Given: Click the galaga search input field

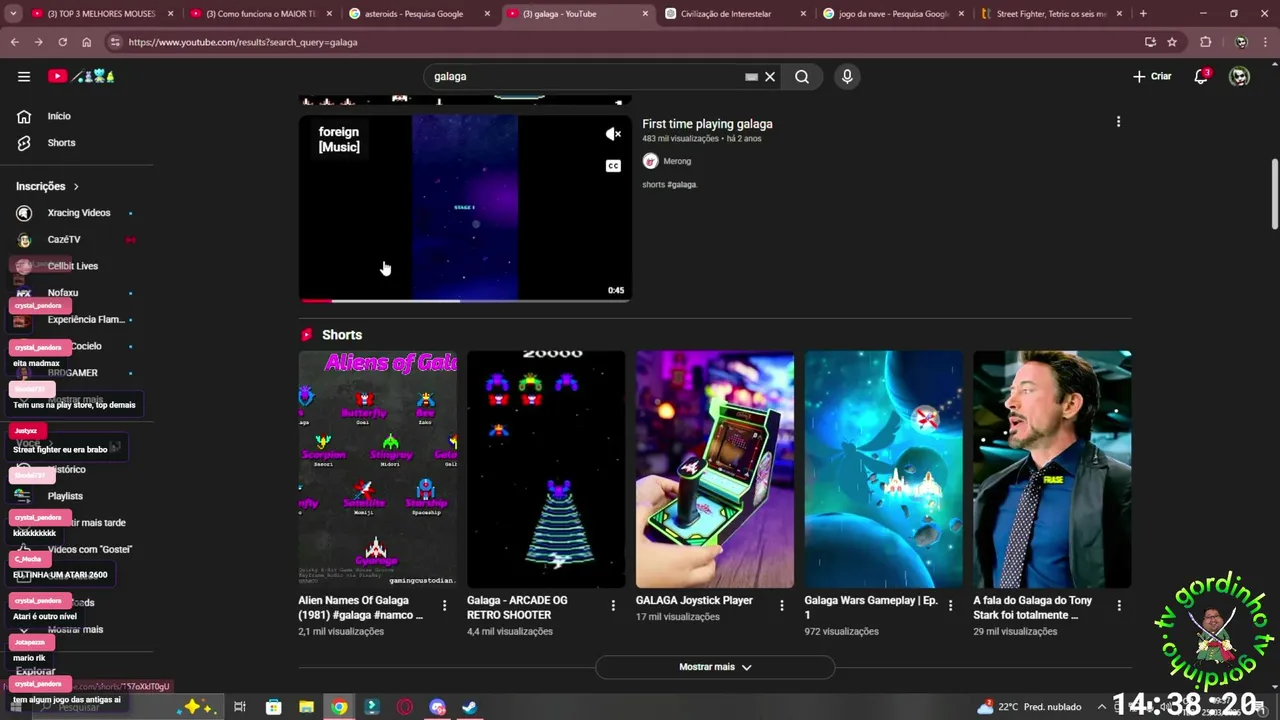Looking at the screenshot, I should coord(585,76).
